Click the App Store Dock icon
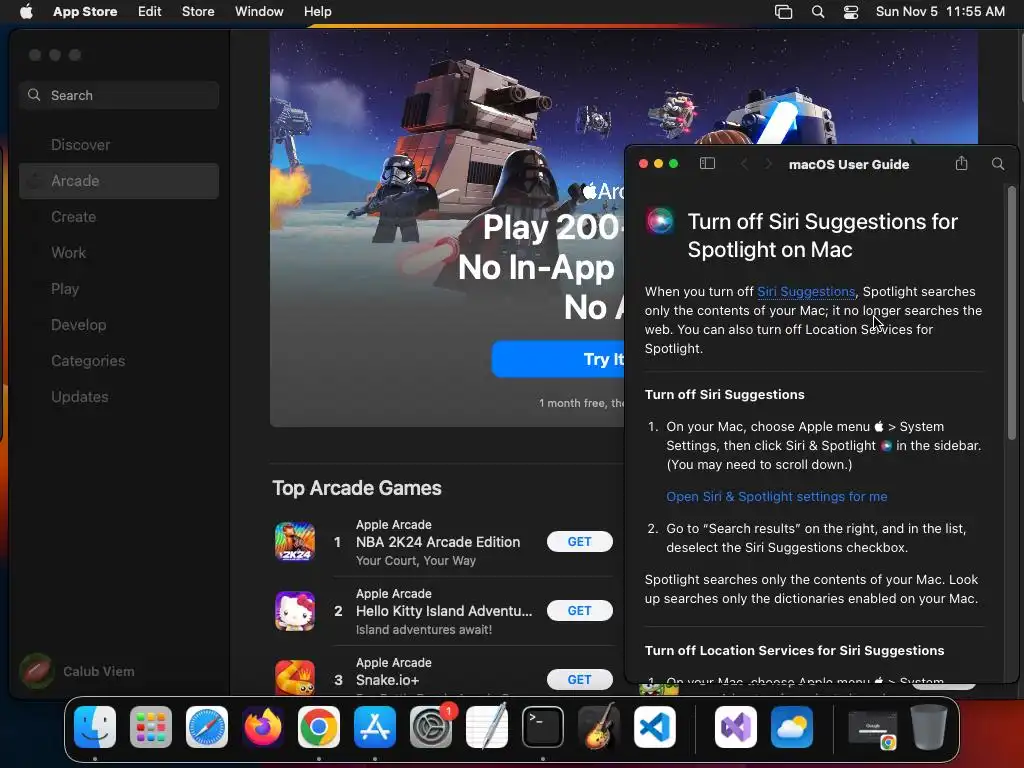1024x768 pixels. pyautogui.click(x=375, y=727)
